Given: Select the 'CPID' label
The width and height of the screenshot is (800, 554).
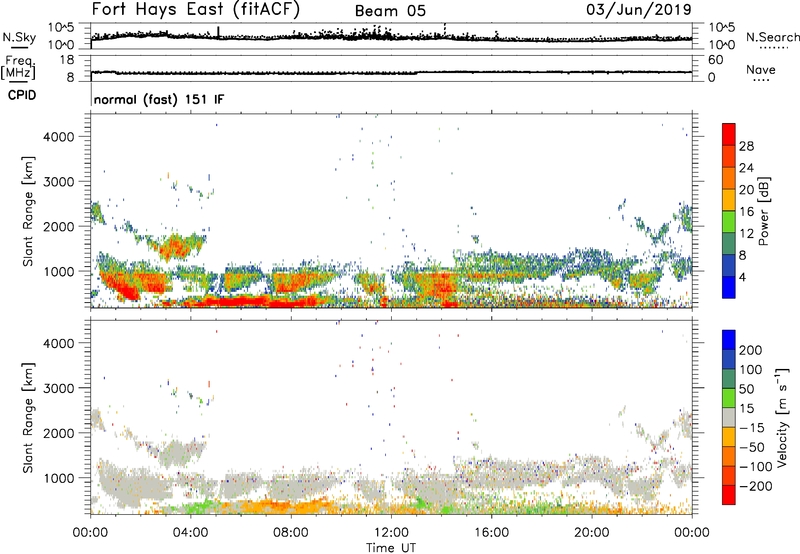Looking at the screenshot, I should 22,95.
